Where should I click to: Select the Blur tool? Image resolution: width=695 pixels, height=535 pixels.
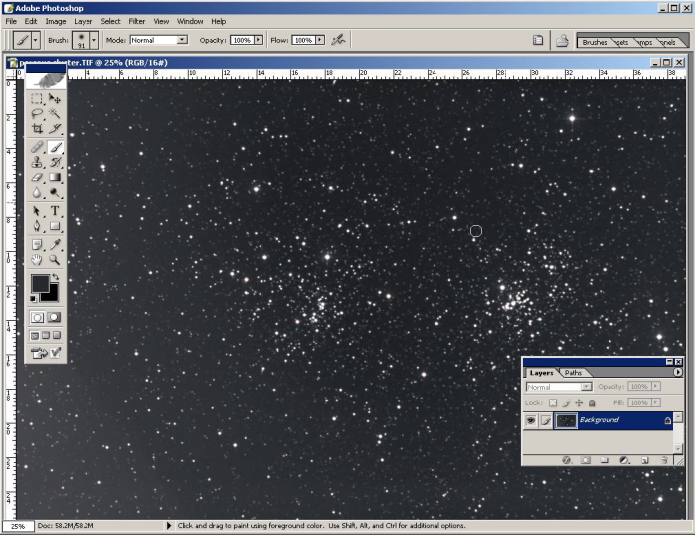tap(37, 192)
